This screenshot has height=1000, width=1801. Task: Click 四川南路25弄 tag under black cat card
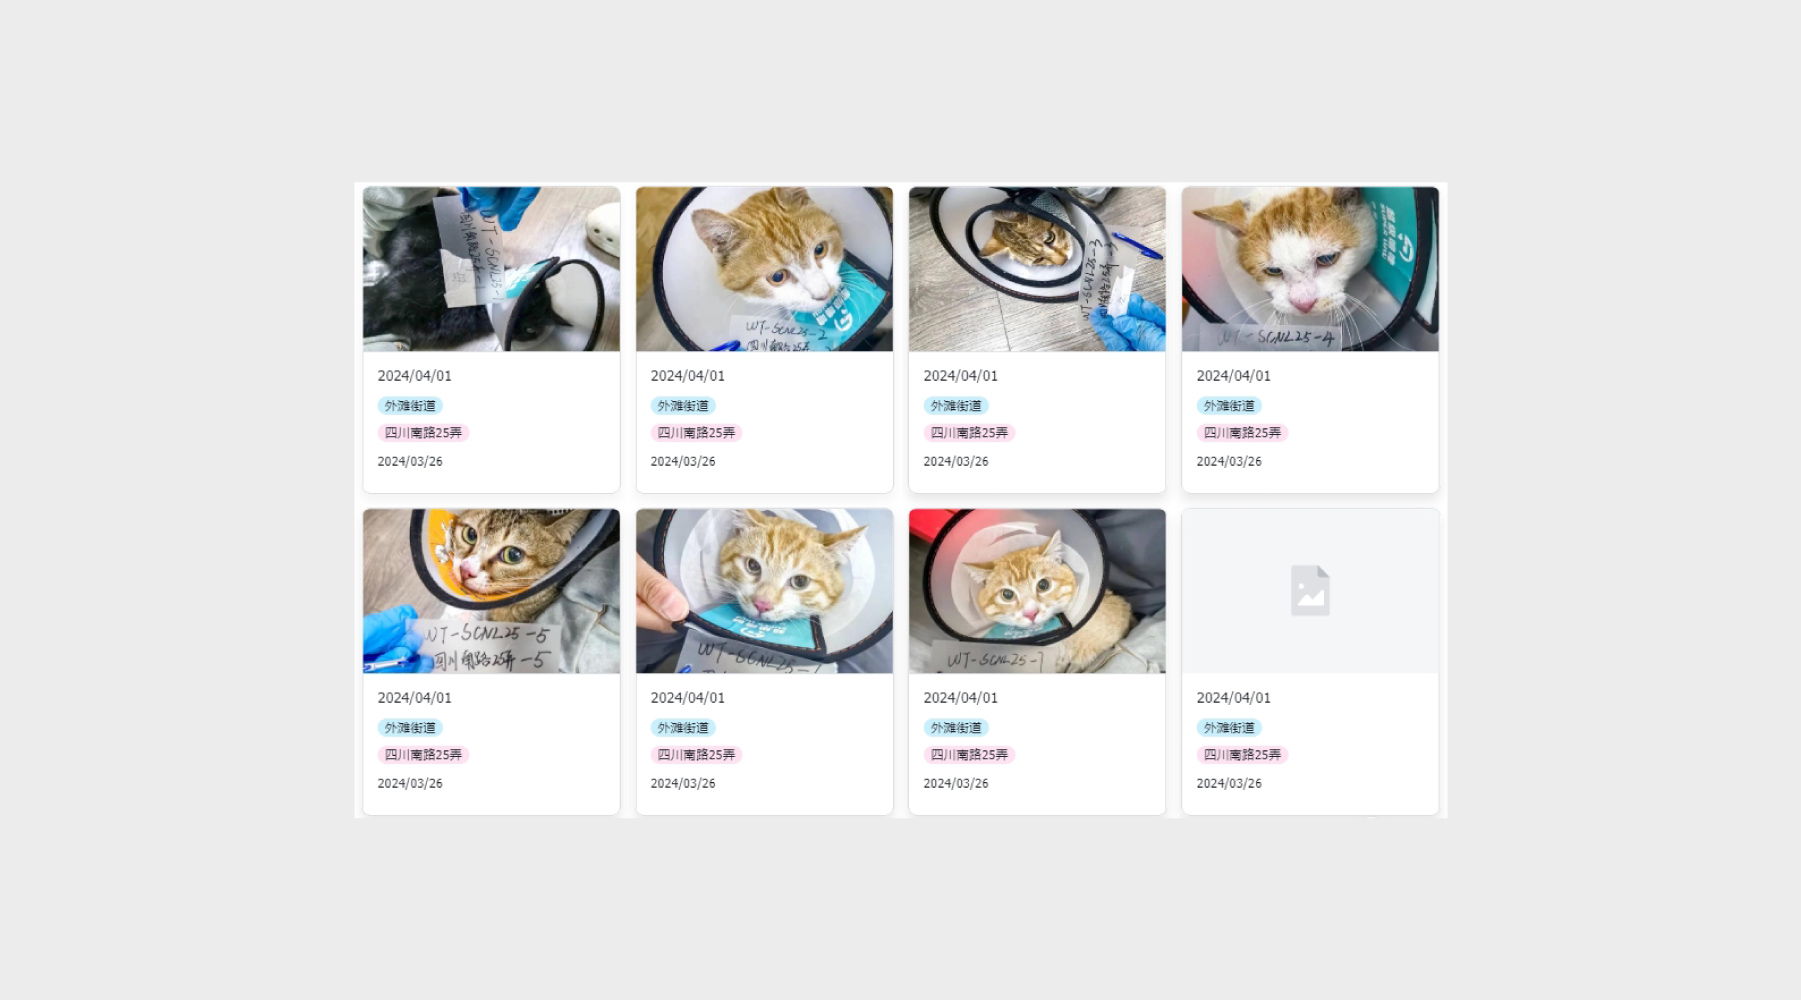pos(423,433)
